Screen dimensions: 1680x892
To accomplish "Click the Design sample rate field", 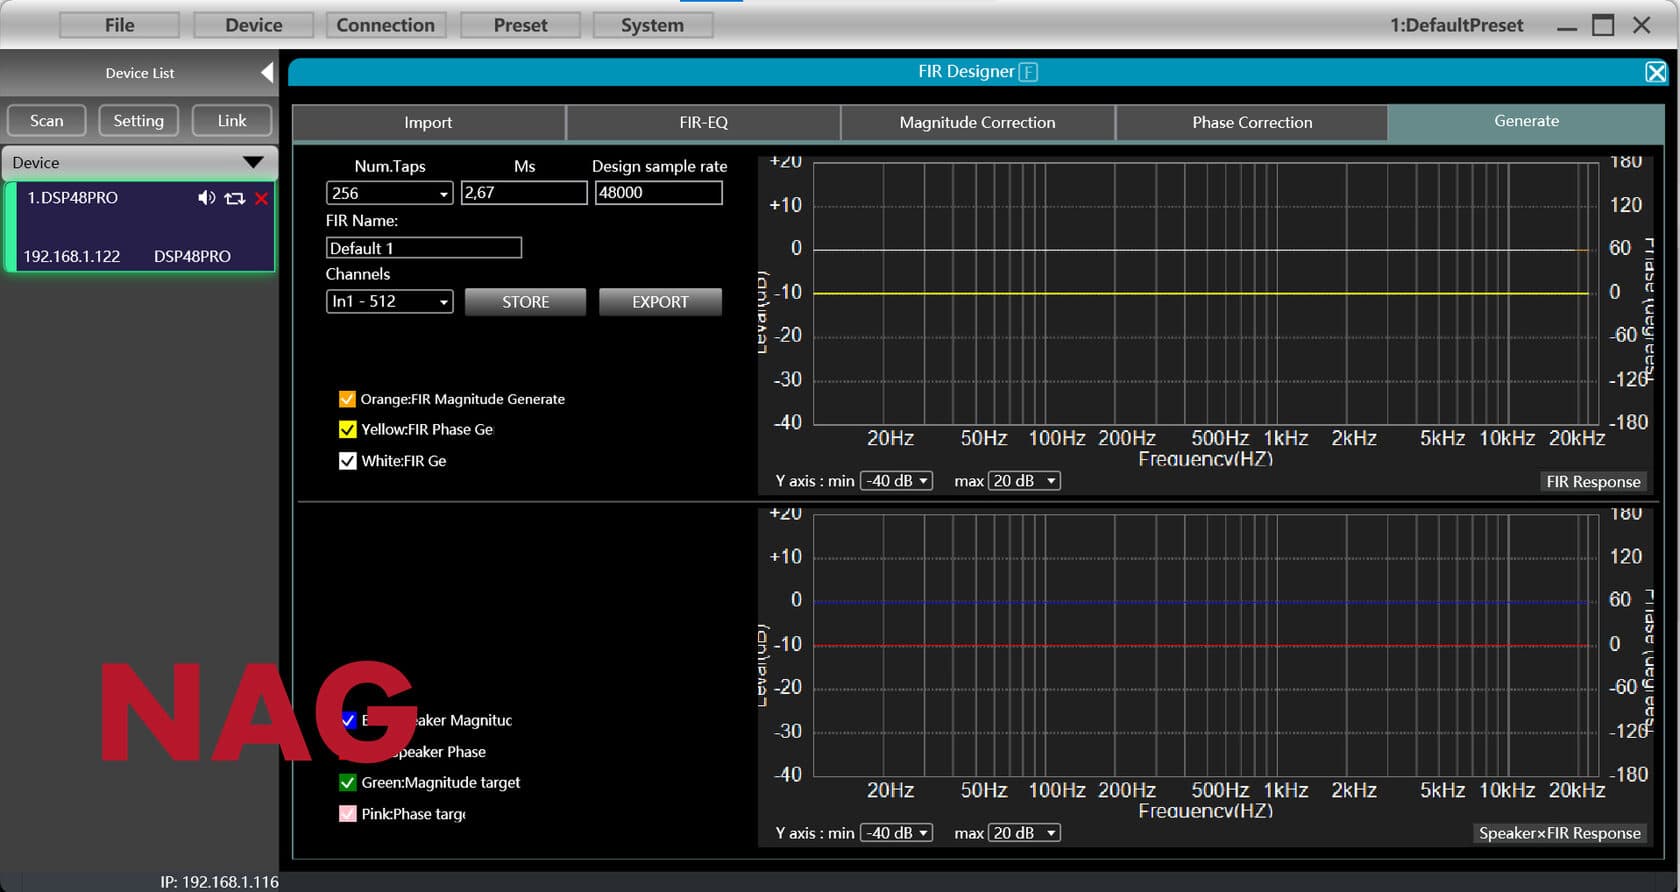I will click(x=658, y=193).
